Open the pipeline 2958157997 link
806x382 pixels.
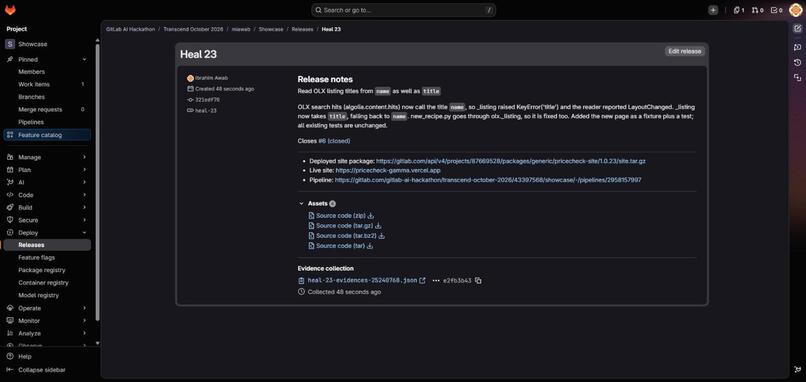point(488,180)
